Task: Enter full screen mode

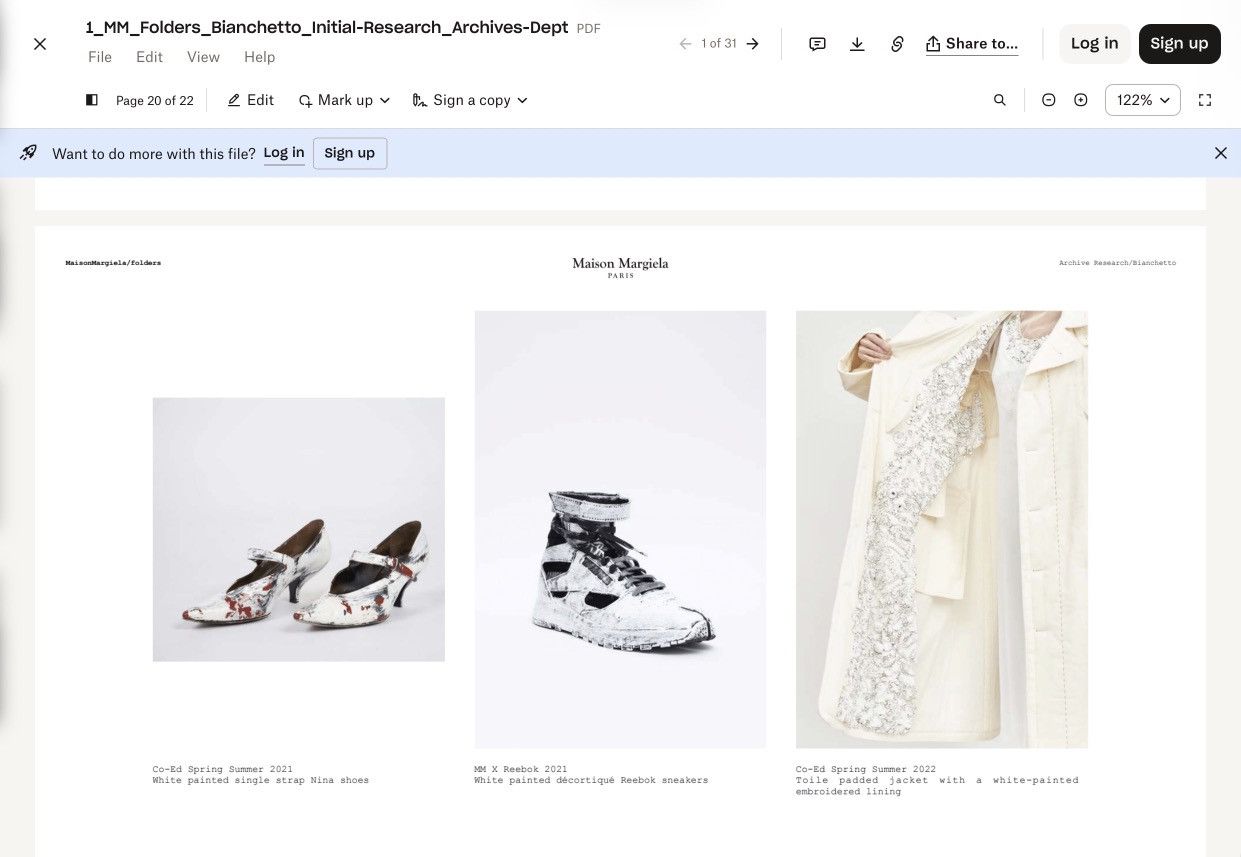Action: click(1205, 100)
